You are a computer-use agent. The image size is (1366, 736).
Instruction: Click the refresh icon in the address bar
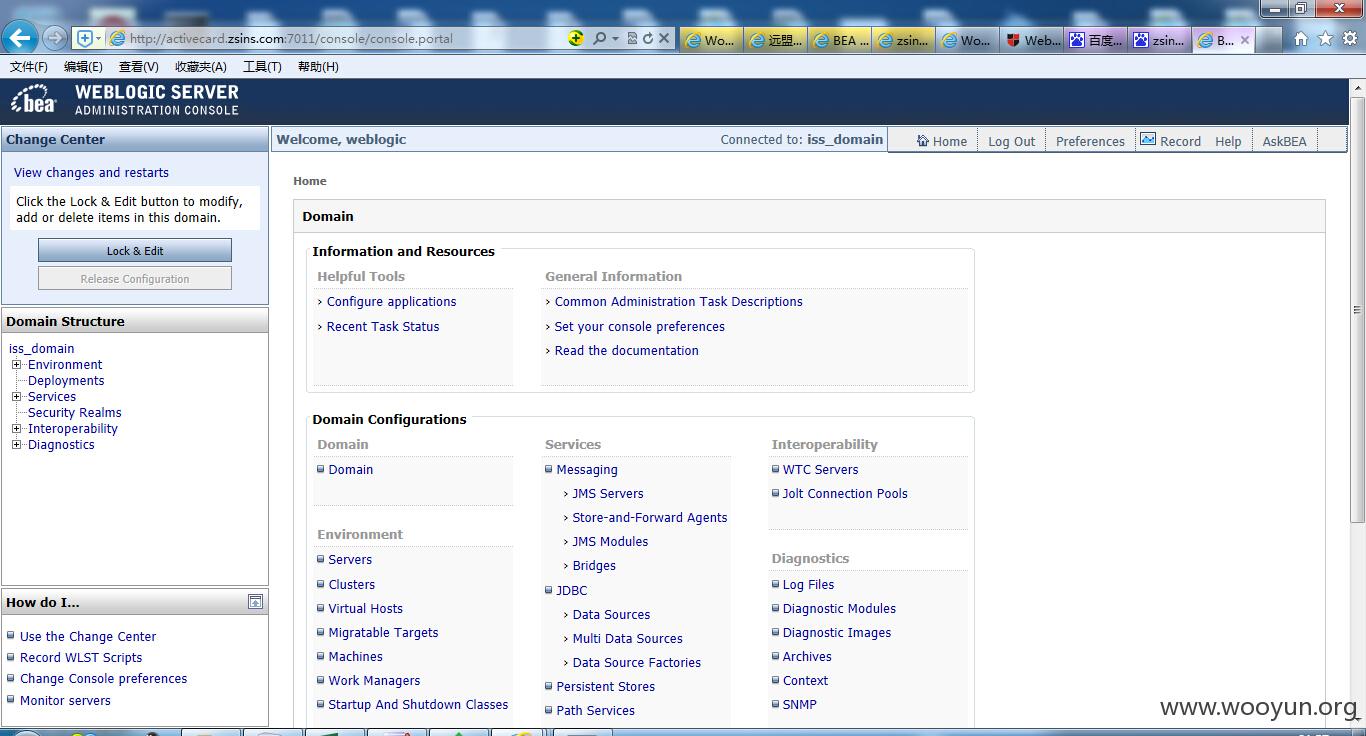tap(648, 38)
